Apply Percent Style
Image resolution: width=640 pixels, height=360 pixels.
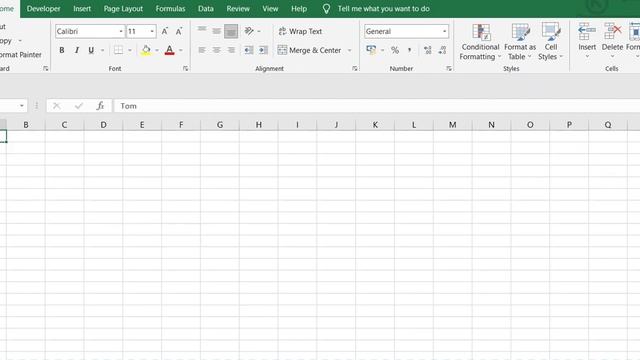coord(395,50)
